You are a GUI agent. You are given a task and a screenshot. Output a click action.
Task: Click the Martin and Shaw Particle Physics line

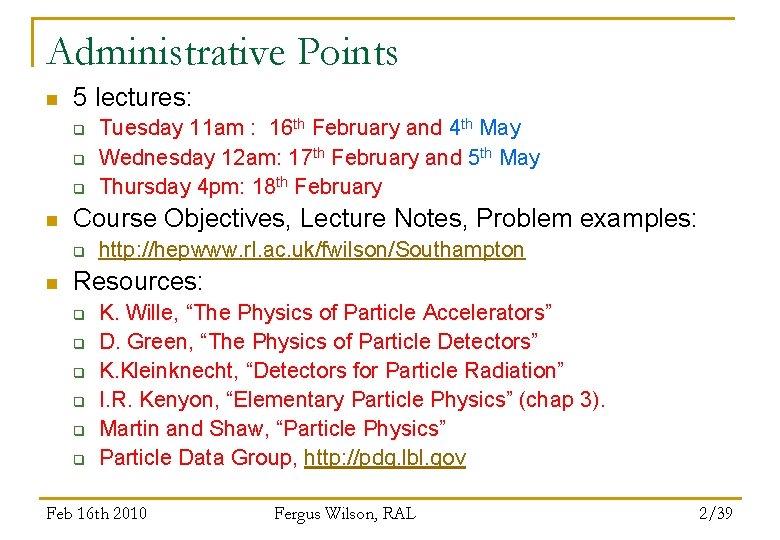point(273,429)
